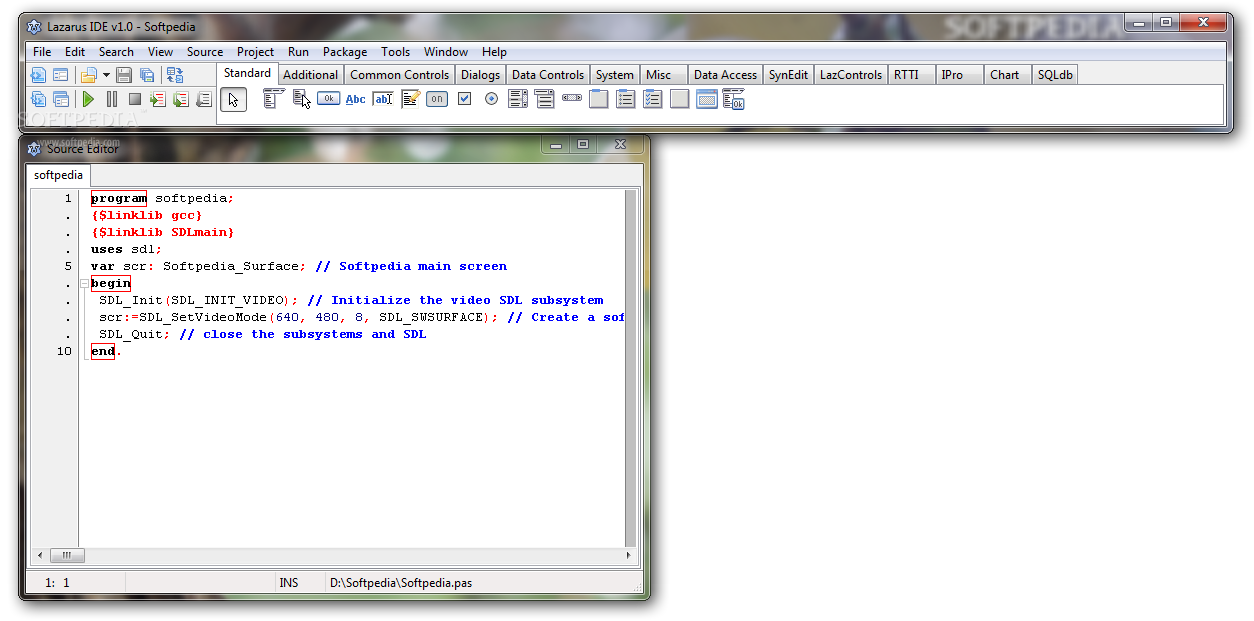Switch to the Dialogs palette tab
Viewport: 1254px width, 621px height.
tap(481, 75)
